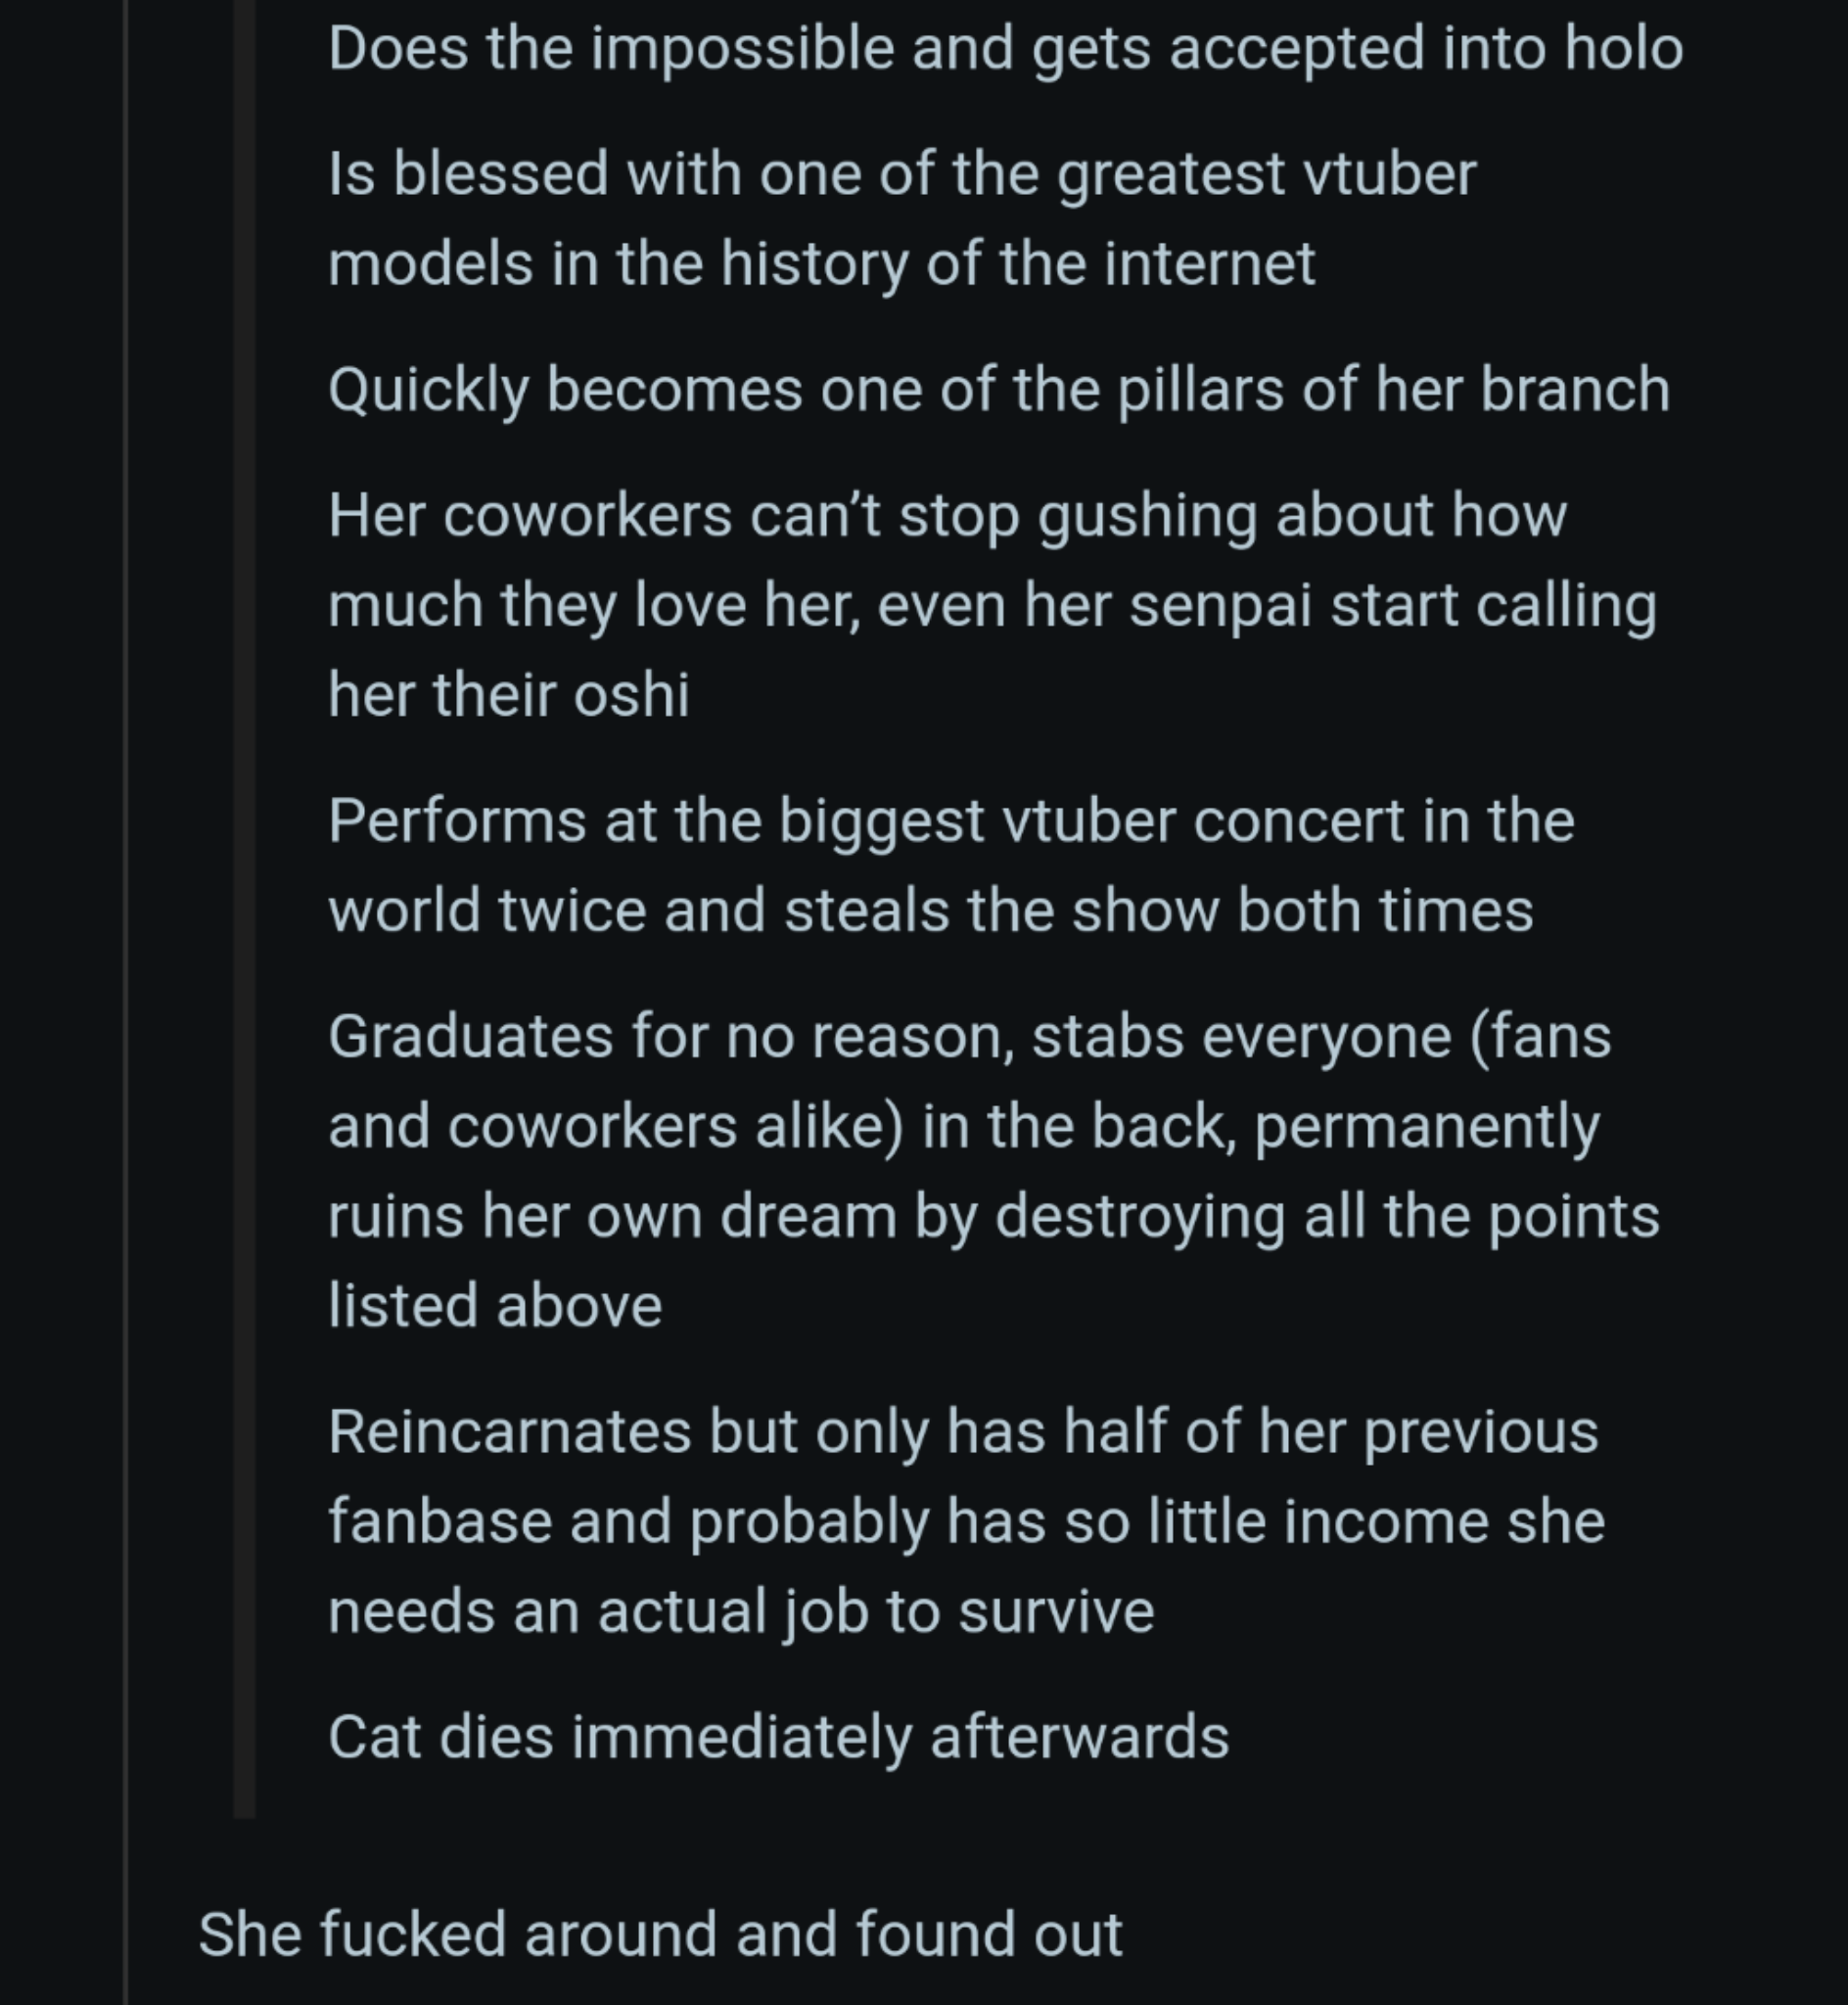Click the line 'Her coworkers can't stop gushing'
The height and width of the screenshot is (2005, 1848).
pyautogui.click(x=947, y=516)
